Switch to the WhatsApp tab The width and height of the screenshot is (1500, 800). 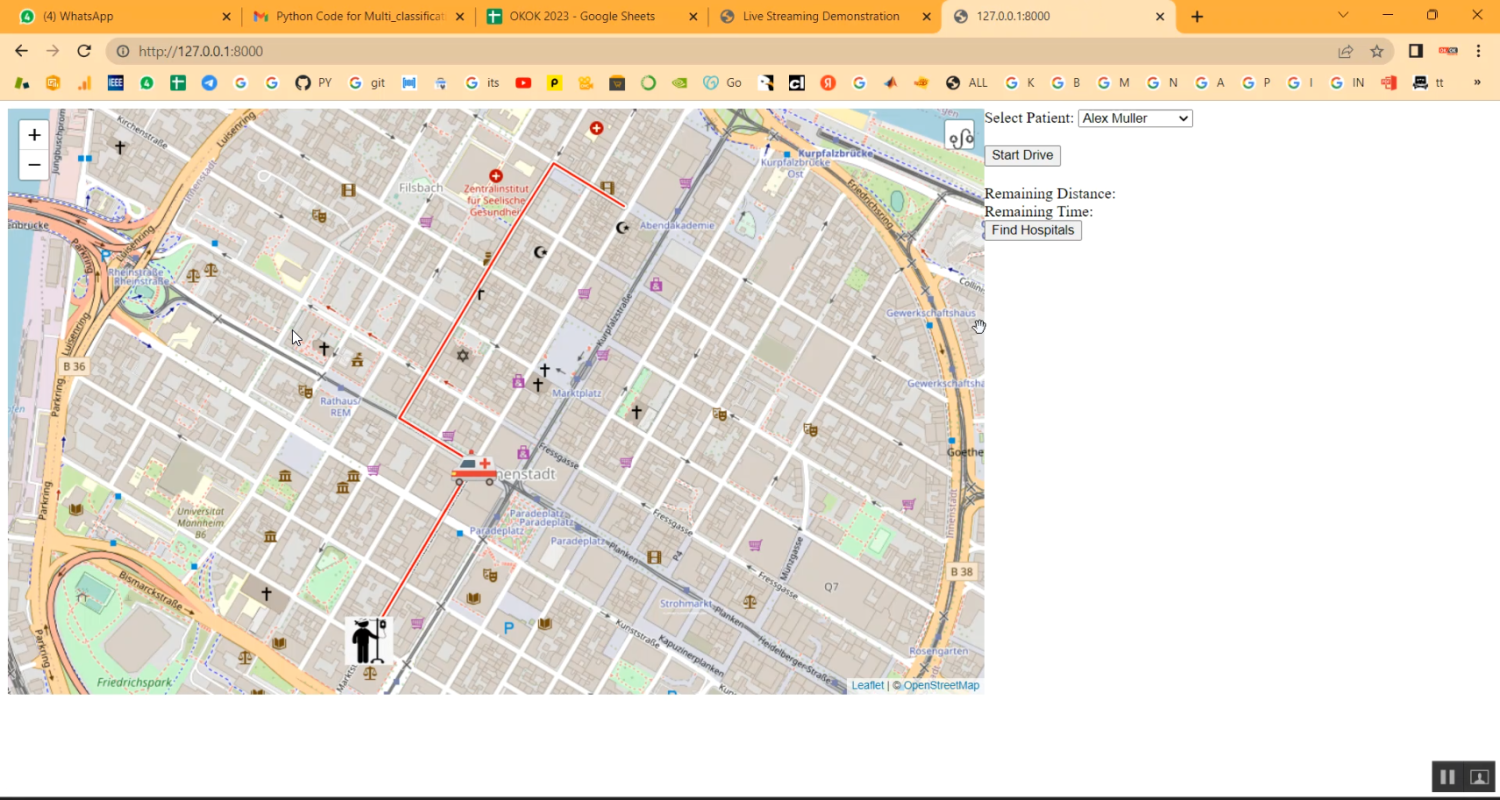(x=120, y=17)
